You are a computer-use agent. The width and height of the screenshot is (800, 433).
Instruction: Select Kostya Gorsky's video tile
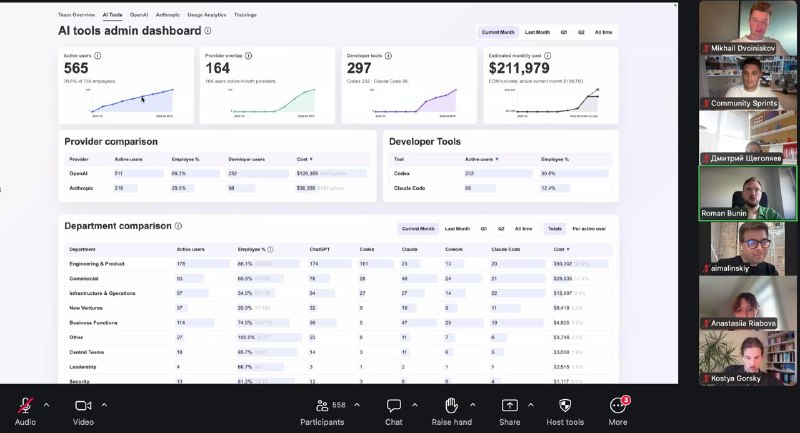tap(747, 359)
